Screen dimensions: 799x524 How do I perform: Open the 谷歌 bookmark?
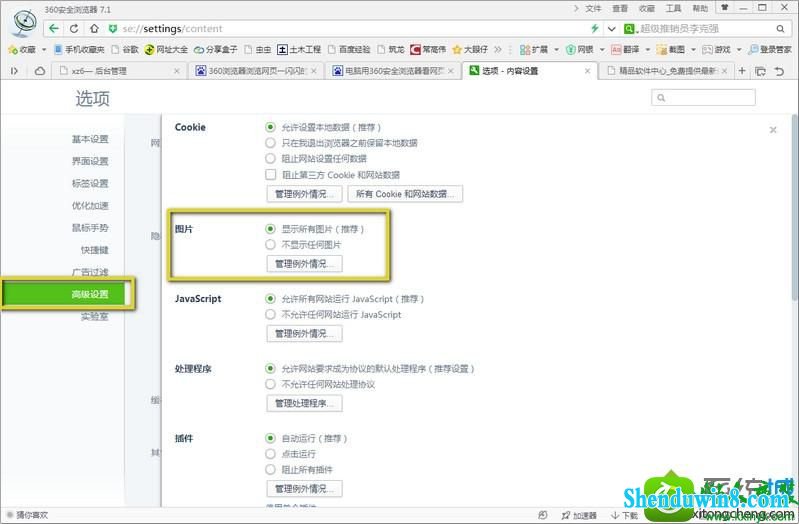coord(125,49)
